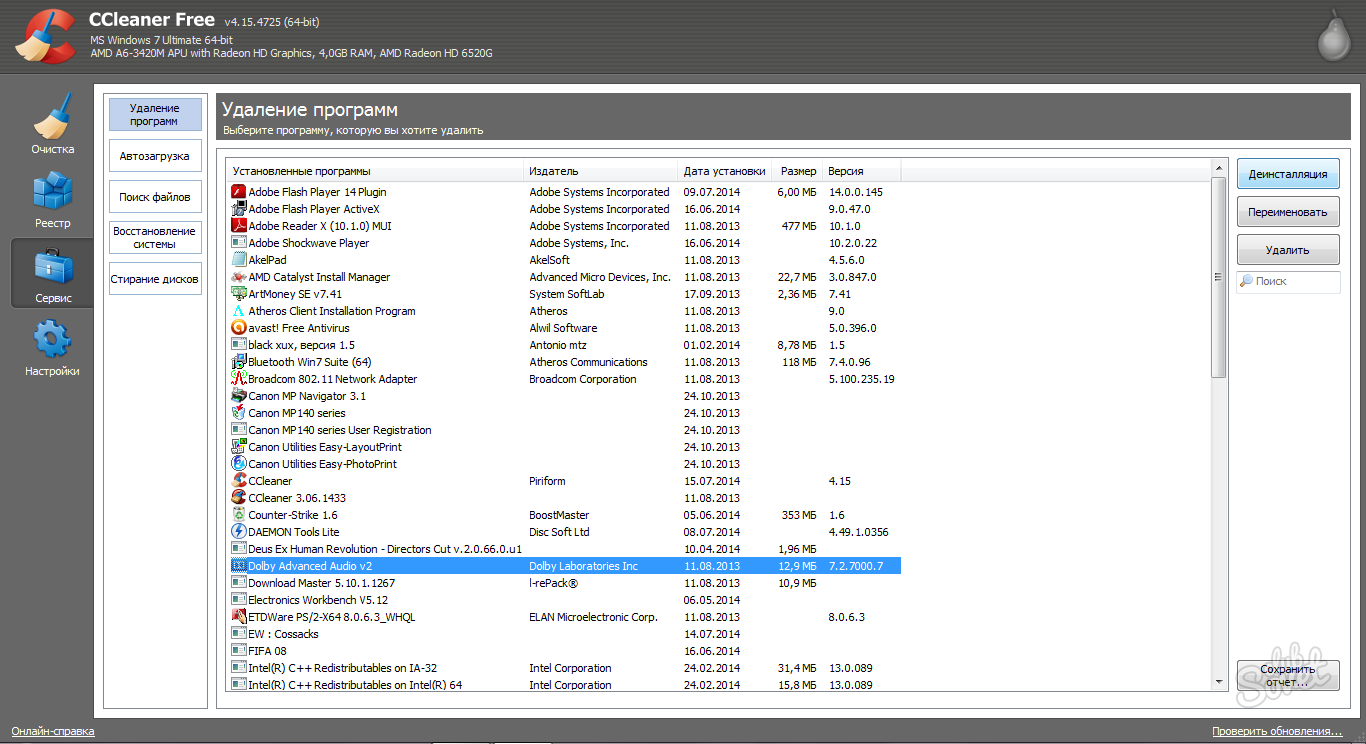Open the Настройки gear section
Image resolution: width=1366 pixels, height=744 pixels.
coord(53,348)
